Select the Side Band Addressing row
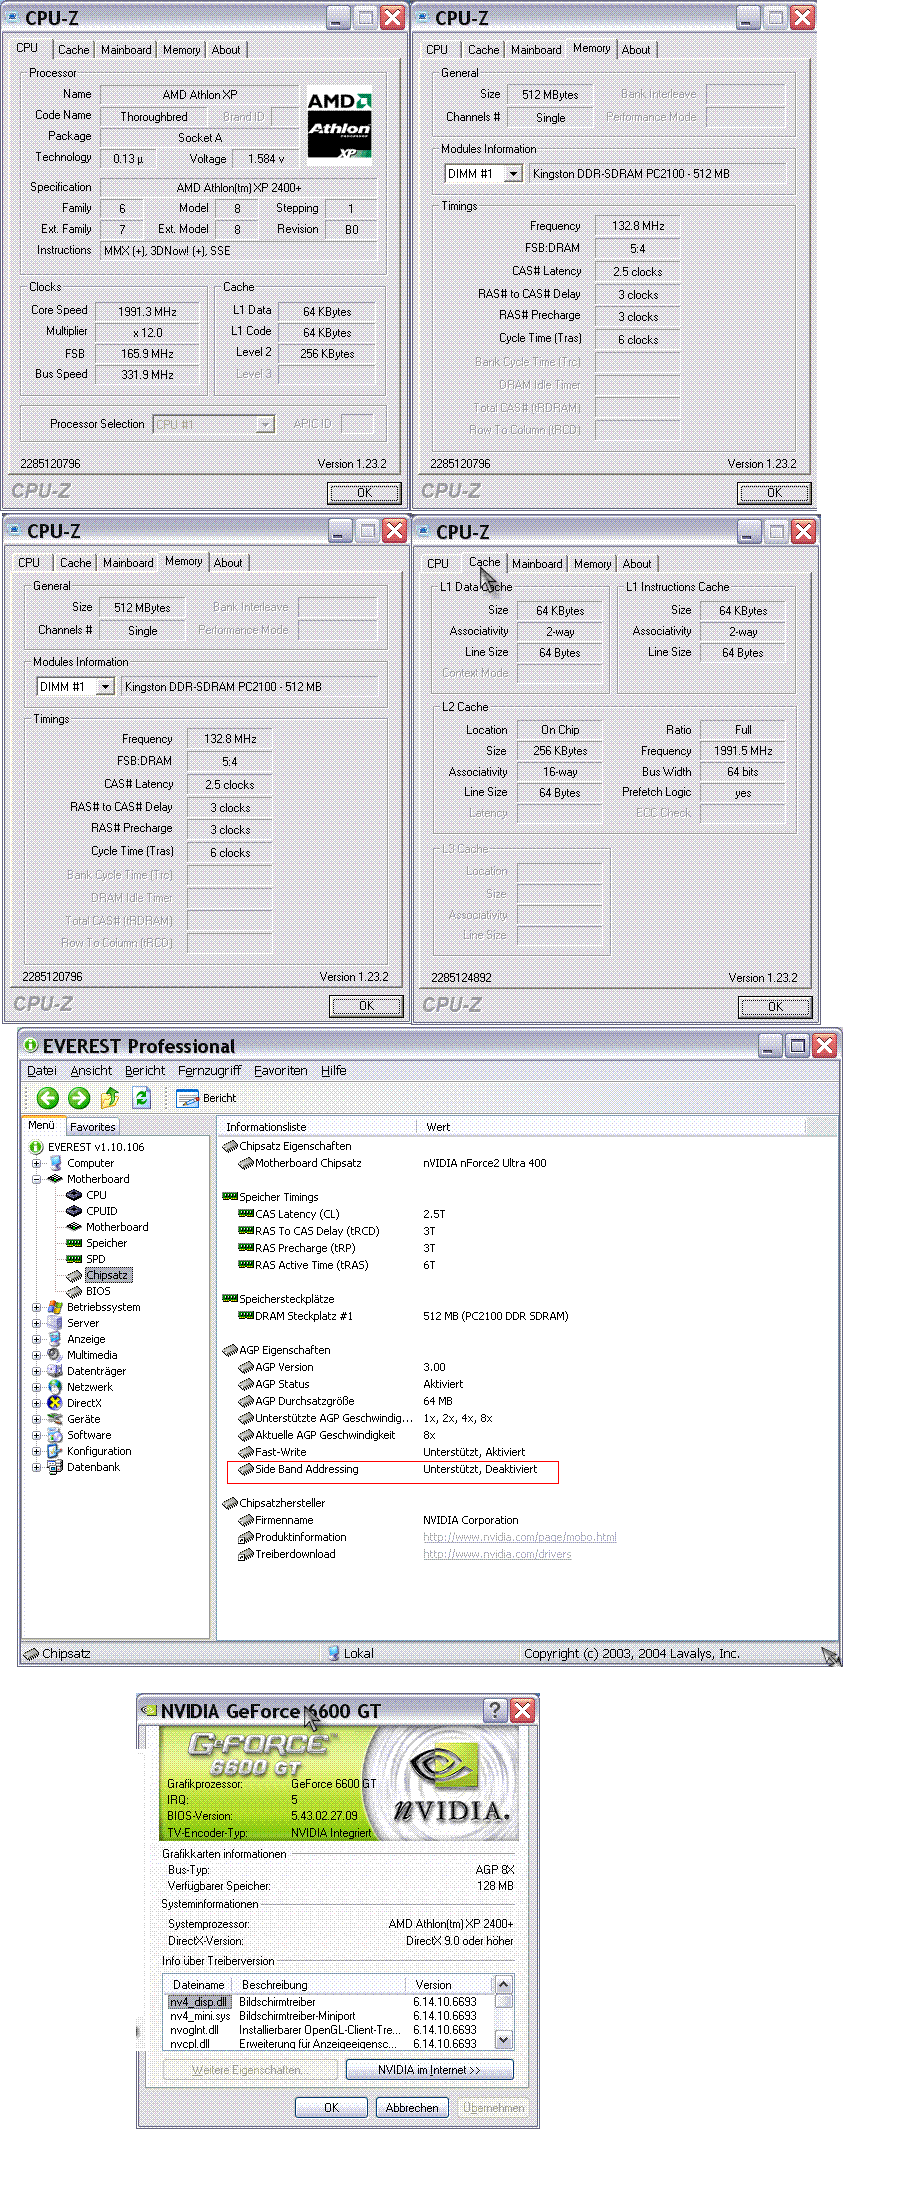The width and height of the screenshot is (902, 2200). click(x=393, y=1470)
